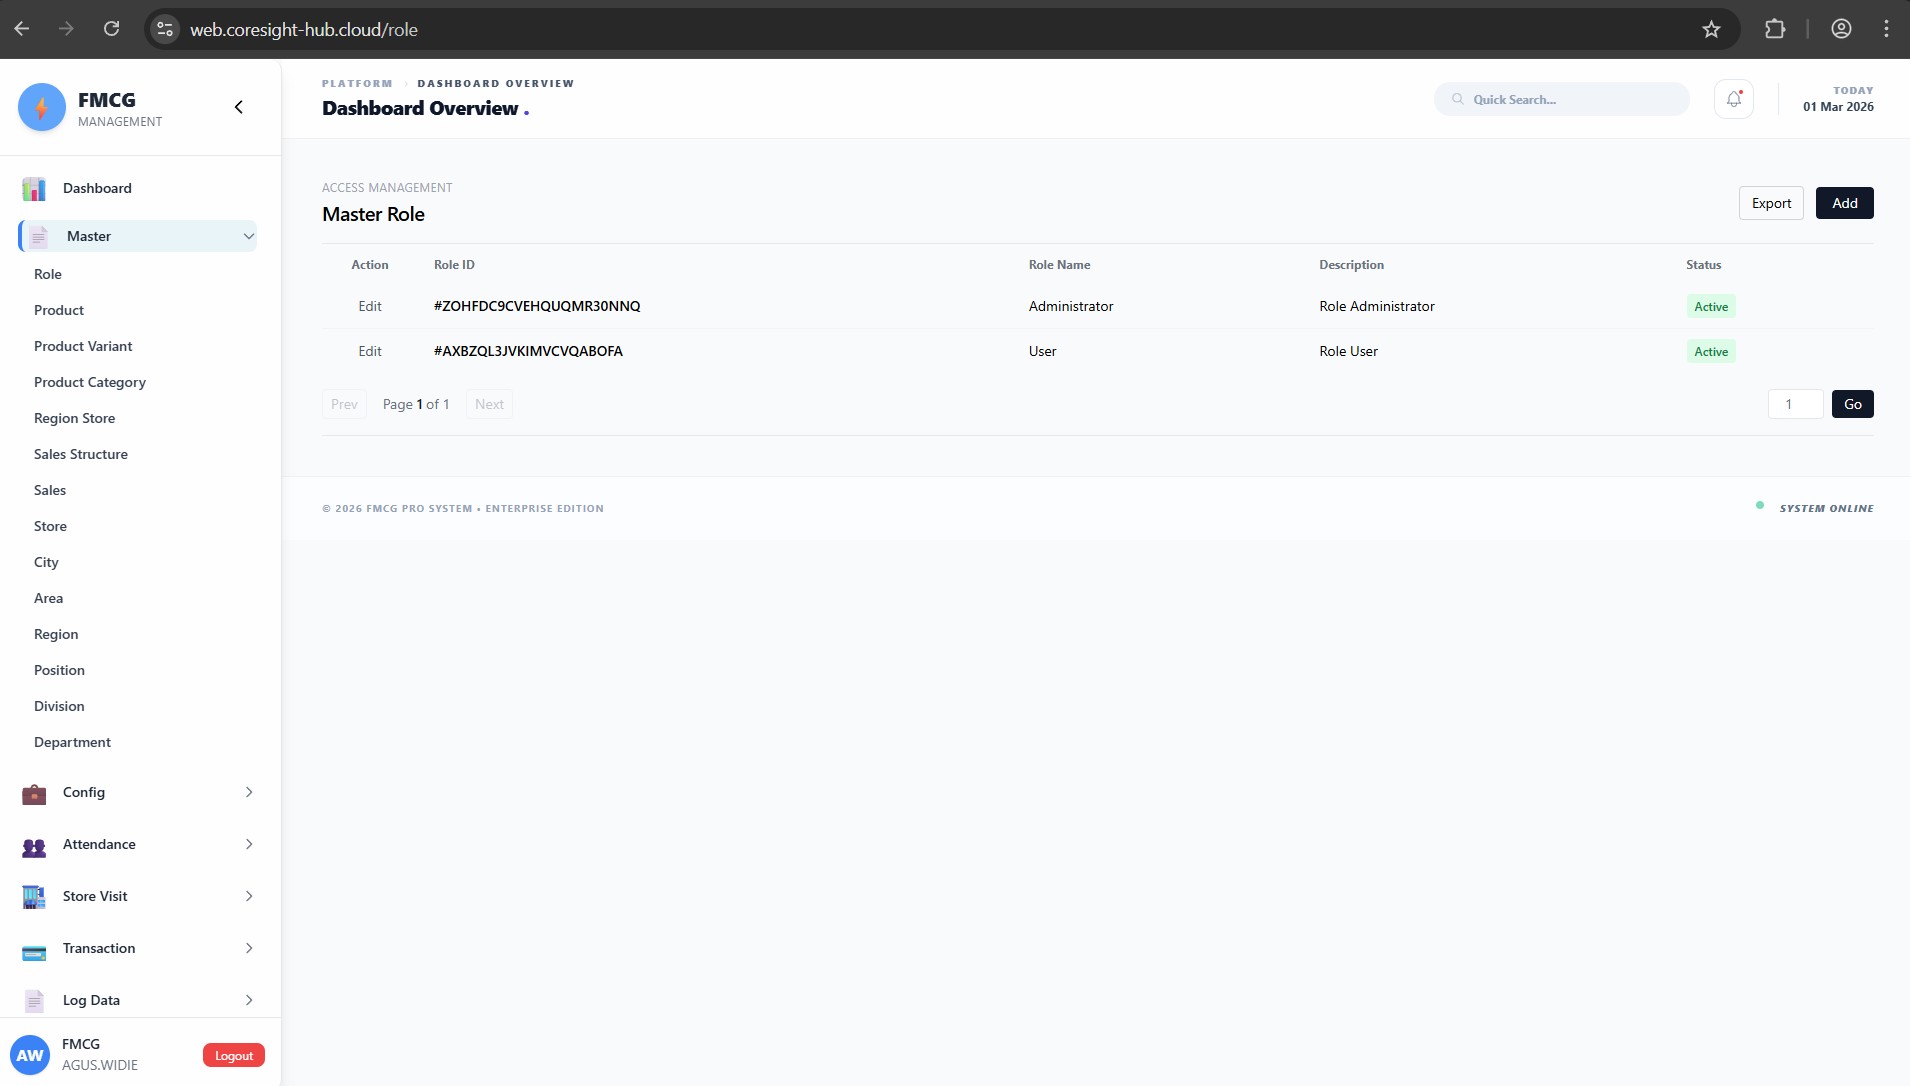Screen dimensions: 1910x1086
Task: Click the Add button
Action: point(1844,203)
